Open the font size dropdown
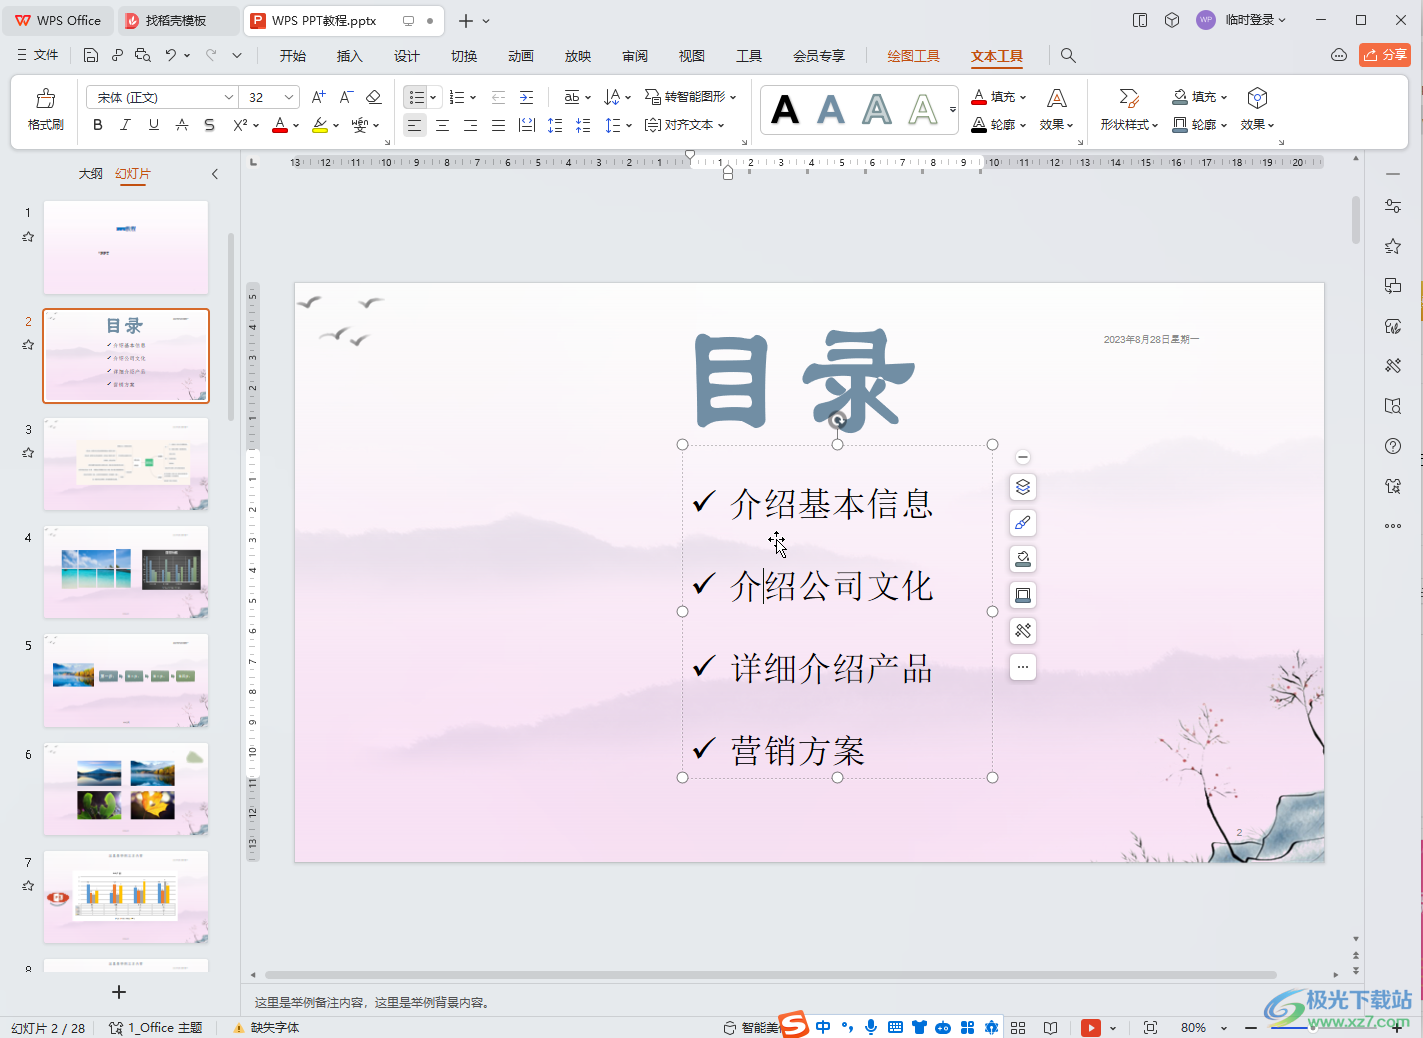The image size is (1423, 1038). (289, 97)
